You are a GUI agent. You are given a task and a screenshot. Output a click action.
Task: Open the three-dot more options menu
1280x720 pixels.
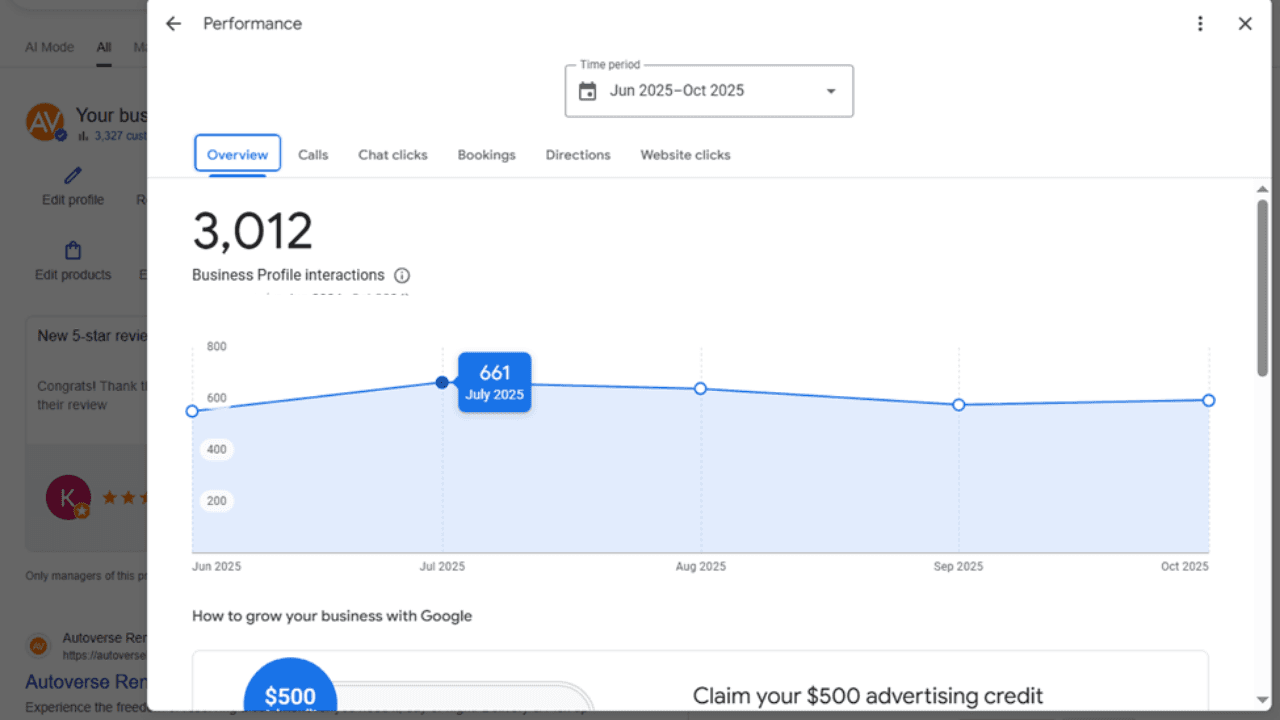point(1200,23)
